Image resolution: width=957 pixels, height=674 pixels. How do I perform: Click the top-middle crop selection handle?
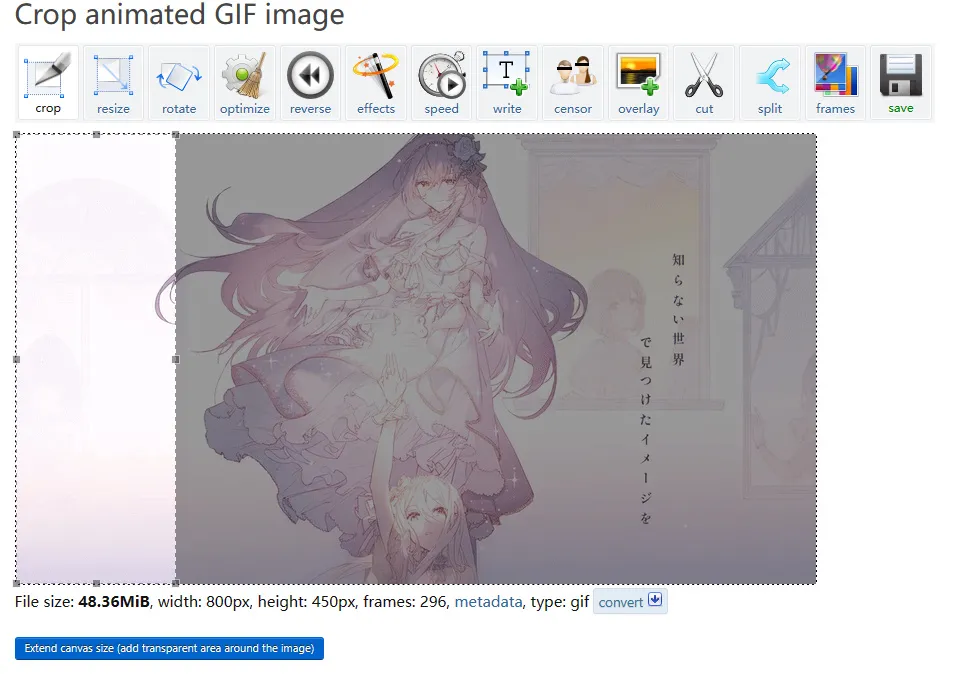click(x=96, y=135)
